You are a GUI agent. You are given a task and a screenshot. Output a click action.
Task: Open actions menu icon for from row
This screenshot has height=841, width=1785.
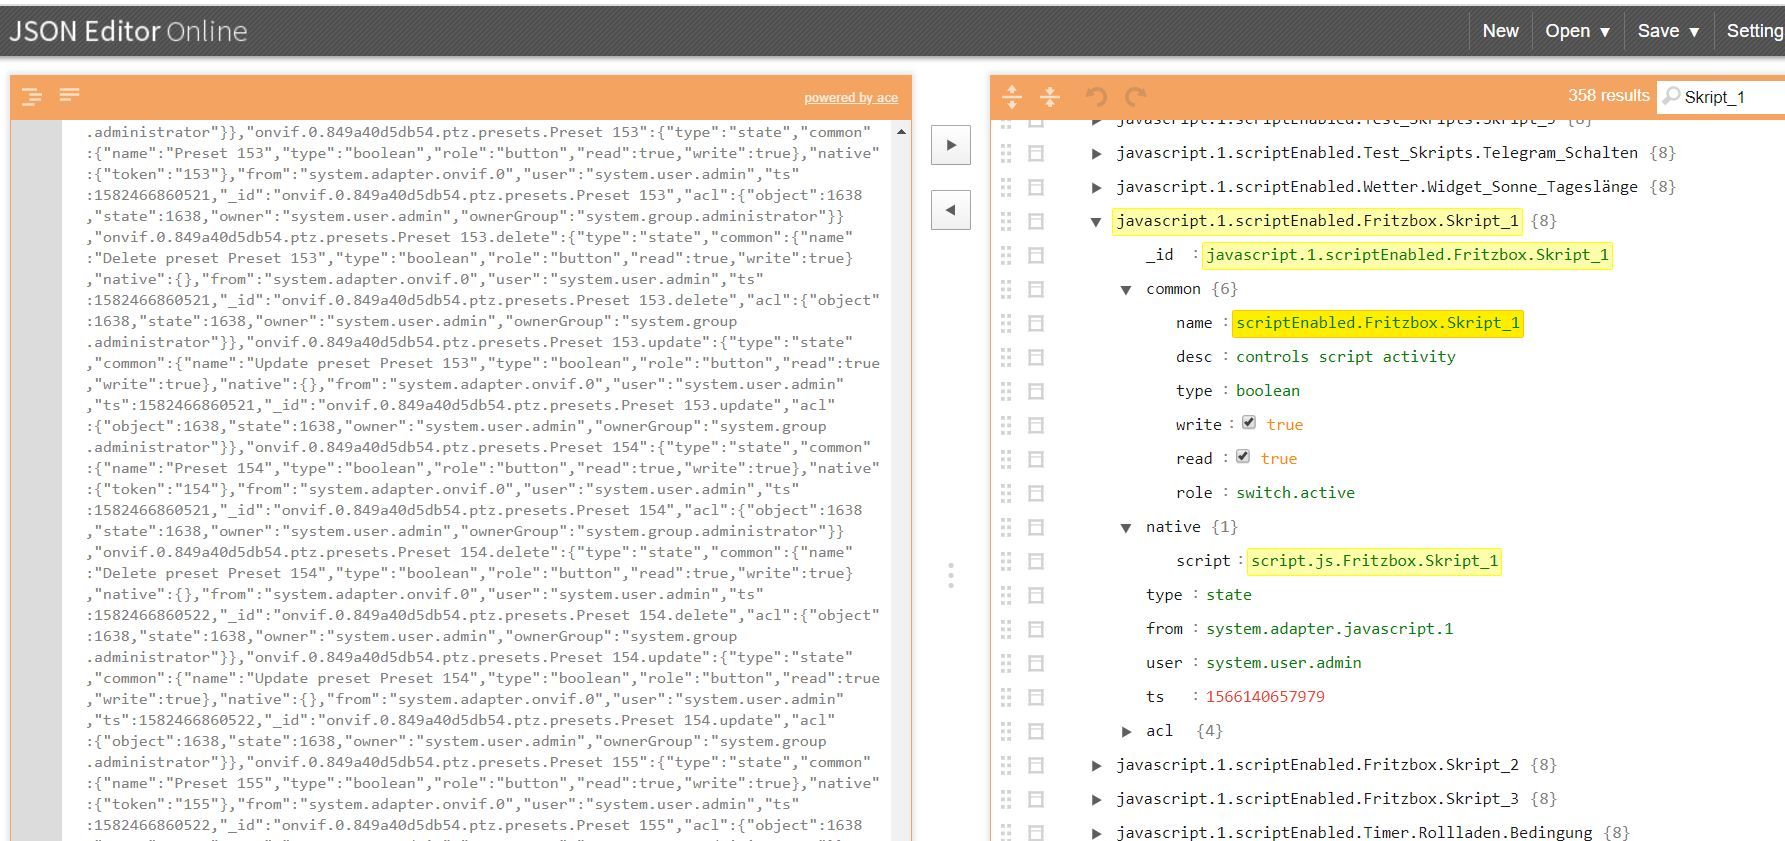pos(1036,629)
